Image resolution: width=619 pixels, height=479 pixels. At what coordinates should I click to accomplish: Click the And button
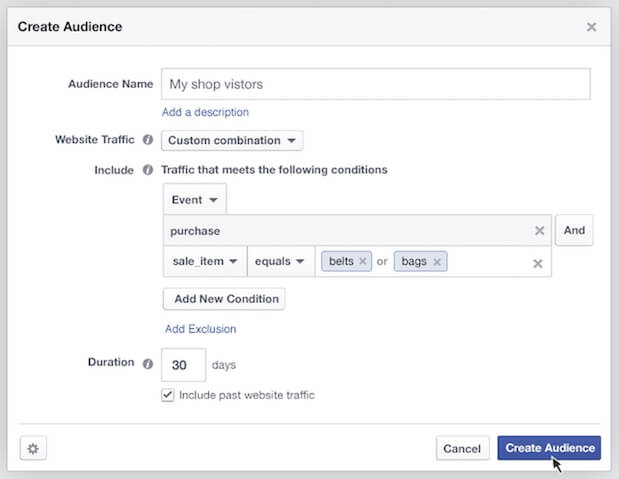(574, 231)
